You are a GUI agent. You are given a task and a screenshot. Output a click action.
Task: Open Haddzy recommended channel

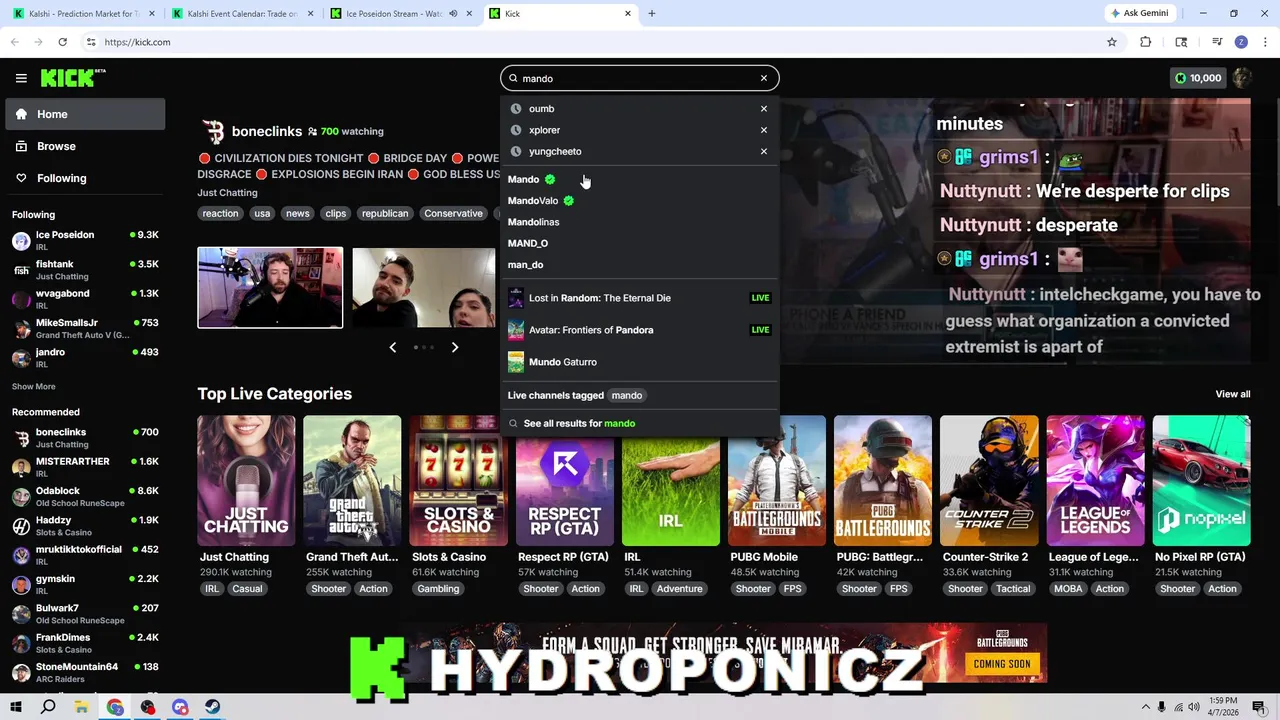[86, 525]
